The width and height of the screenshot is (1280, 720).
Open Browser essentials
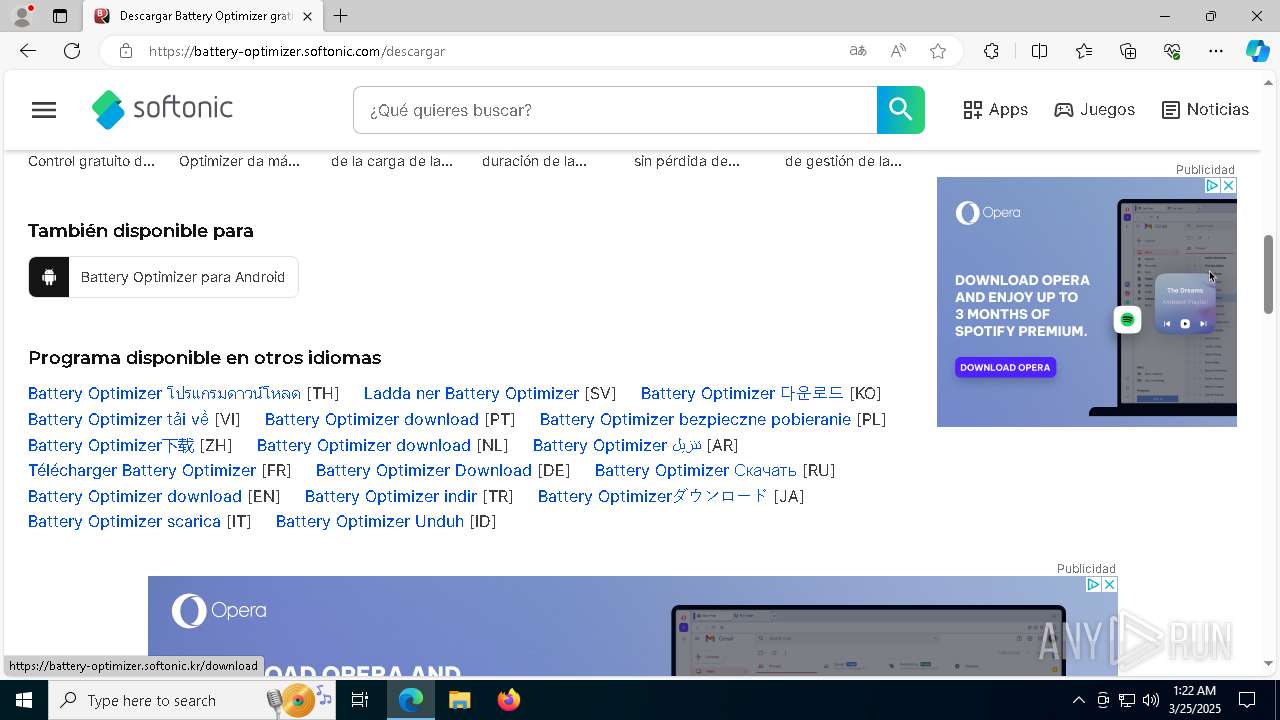coord(1172,51)
